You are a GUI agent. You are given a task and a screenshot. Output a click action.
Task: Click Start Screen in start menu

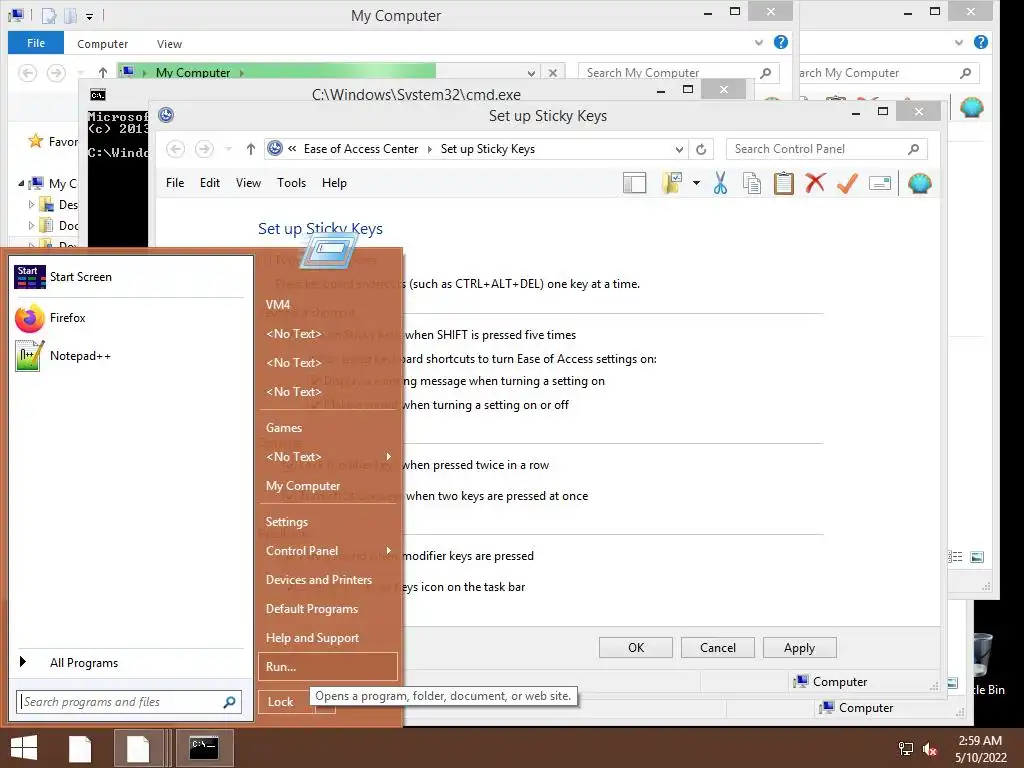tap(129, 277)
